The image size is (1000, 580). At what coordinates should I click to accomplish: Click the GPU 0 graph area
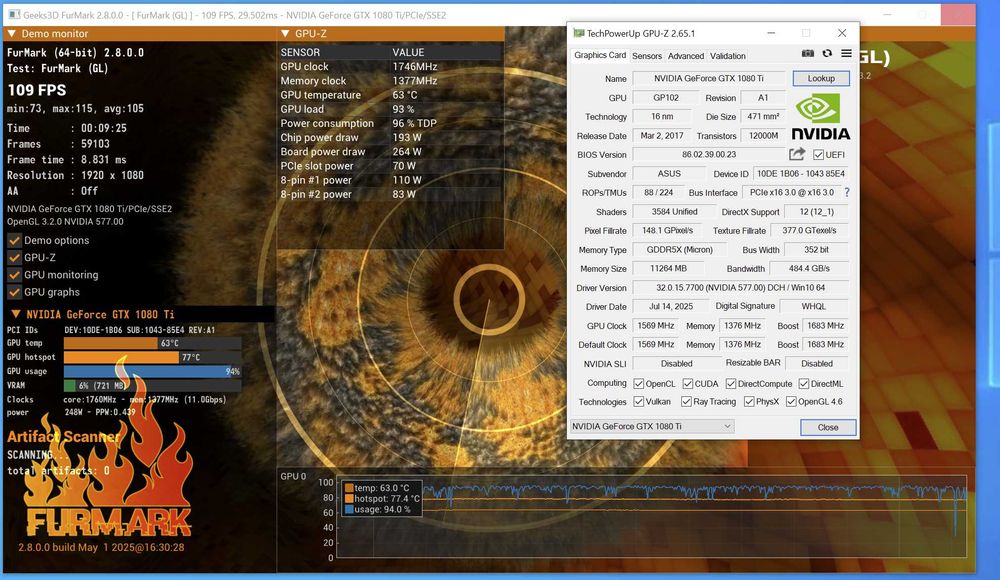[x=651, y=517]
